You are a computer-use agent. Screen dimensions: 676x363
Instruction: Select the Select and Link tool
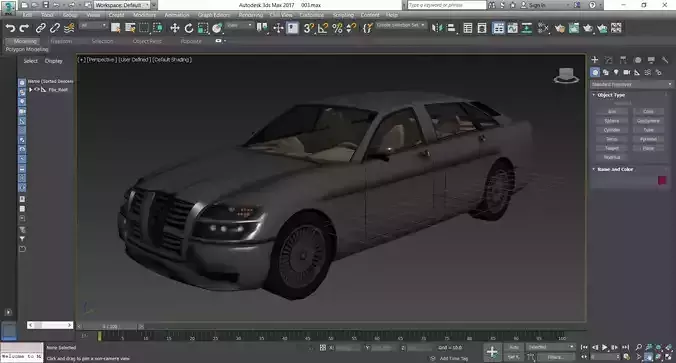[41, 28]
